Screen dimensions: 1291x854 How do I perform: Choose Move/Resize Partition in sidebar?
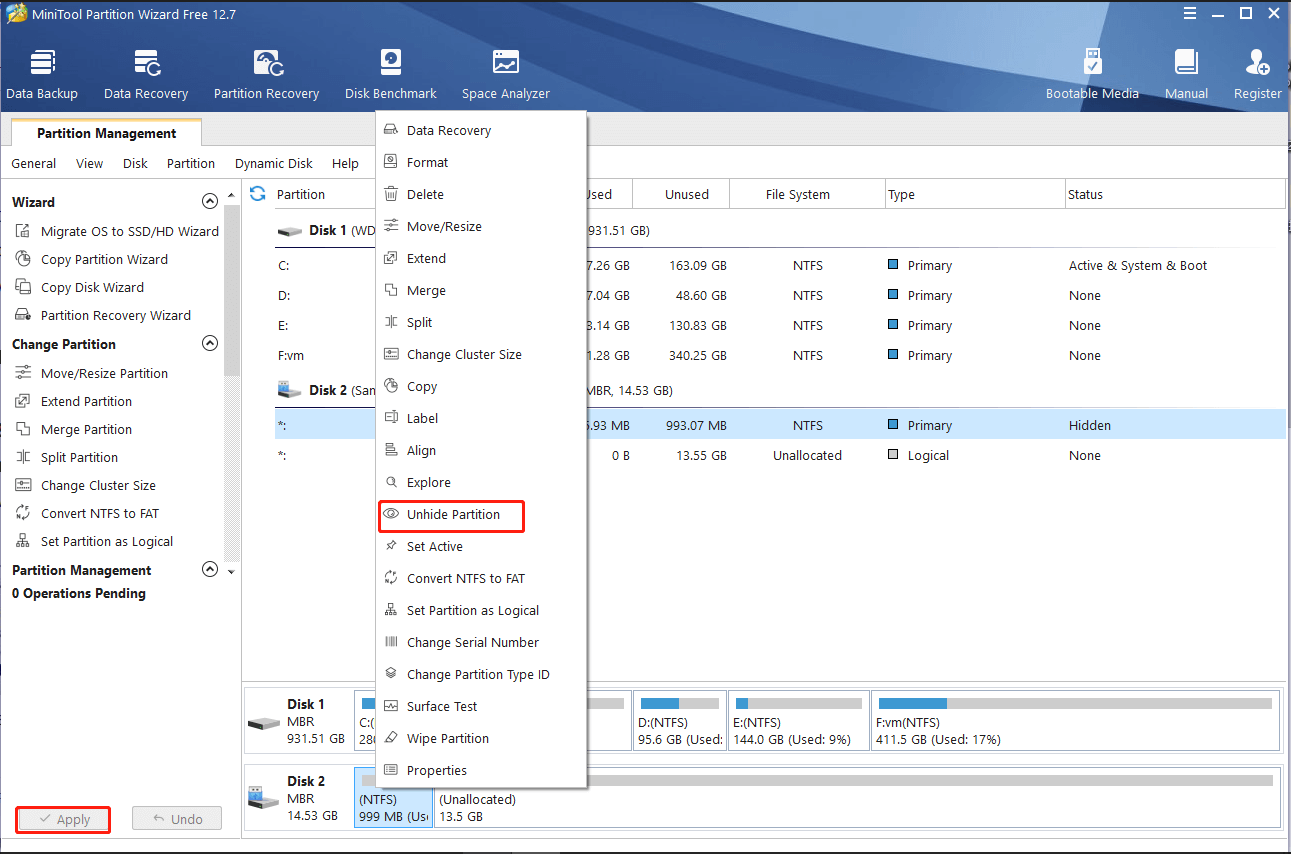point(92,373)
